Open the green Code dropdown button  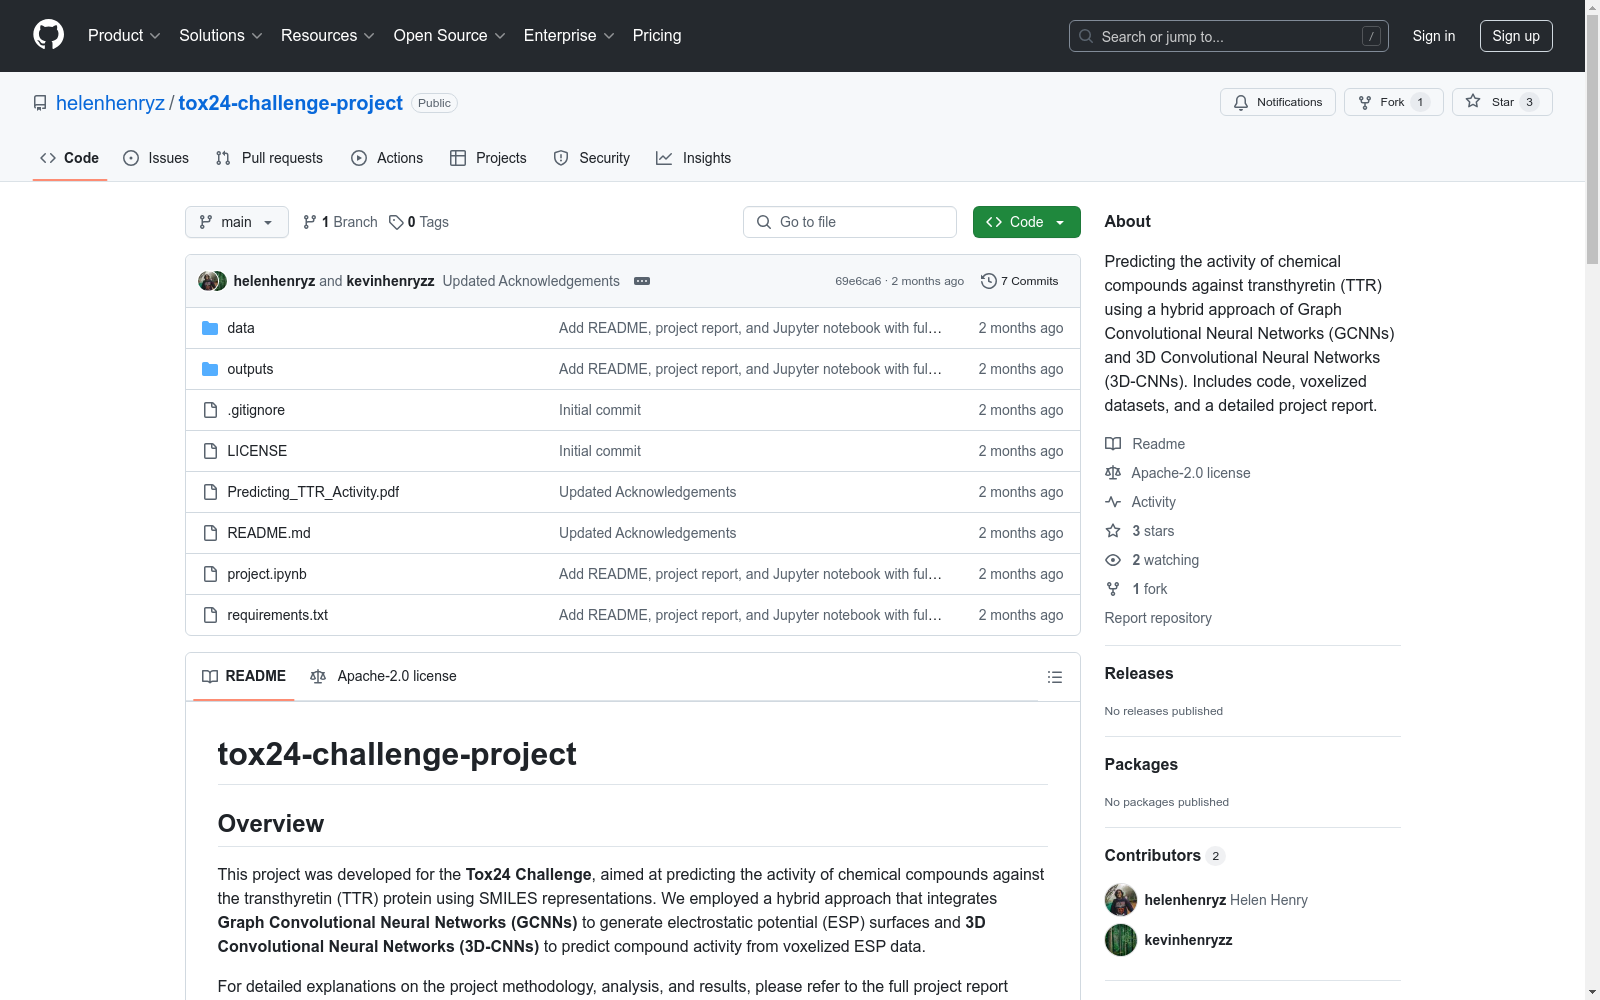1026,222
